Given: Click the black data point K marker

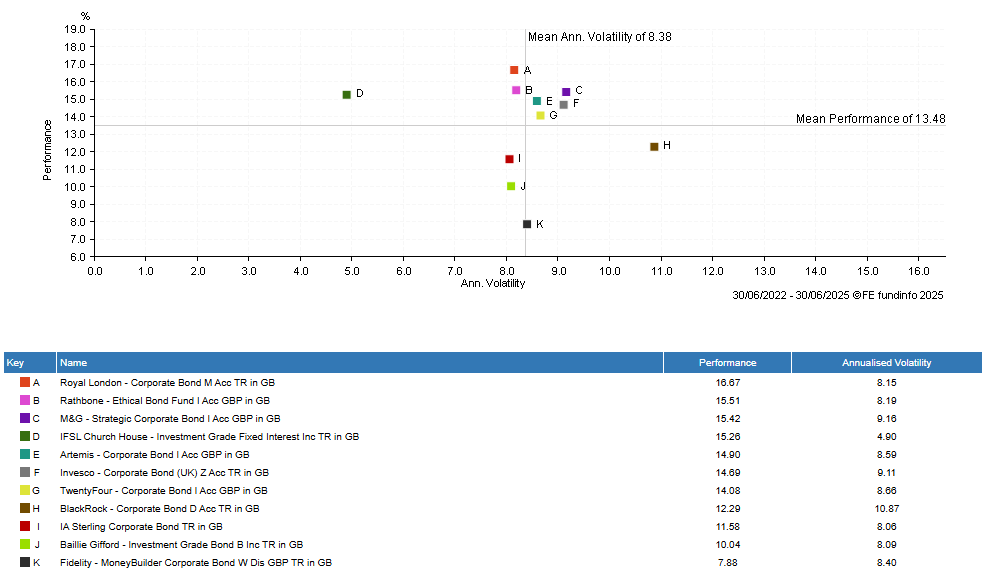Looking at the screenshot, I should pos(527,224).
